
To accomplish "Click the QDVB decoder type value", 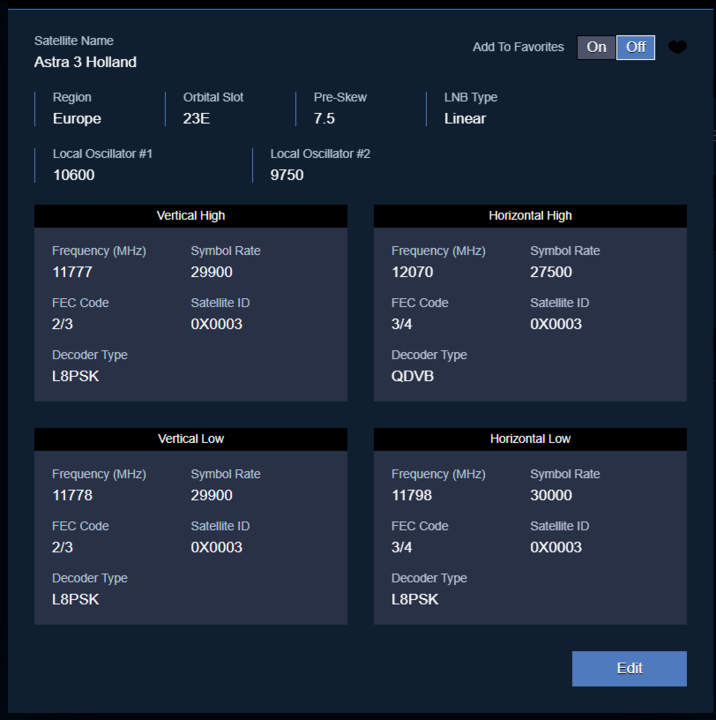I will 412,376.
